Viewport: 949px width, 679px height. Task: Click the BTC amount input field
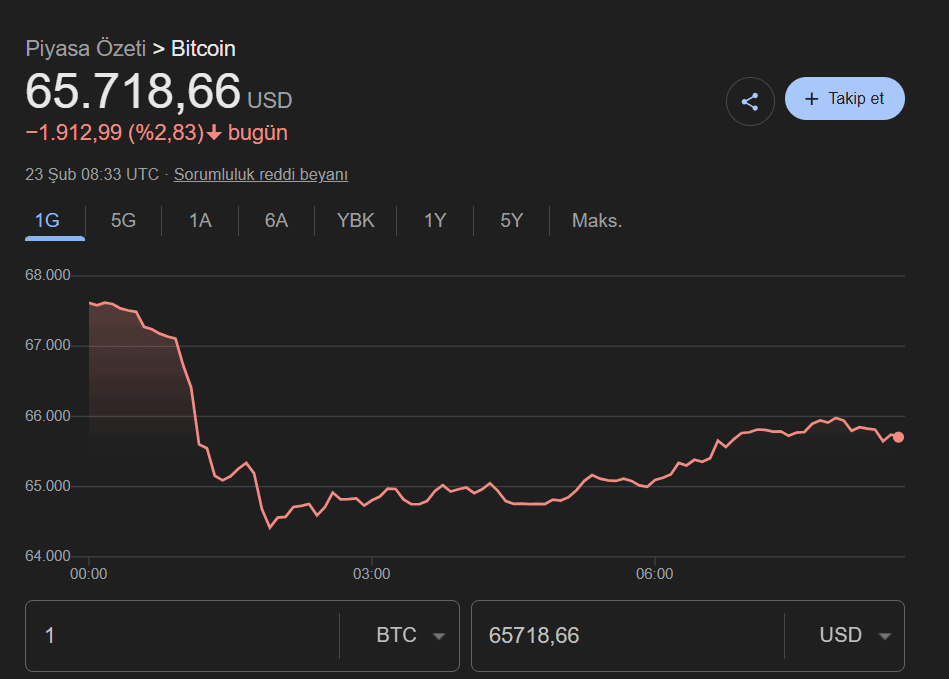180,635
